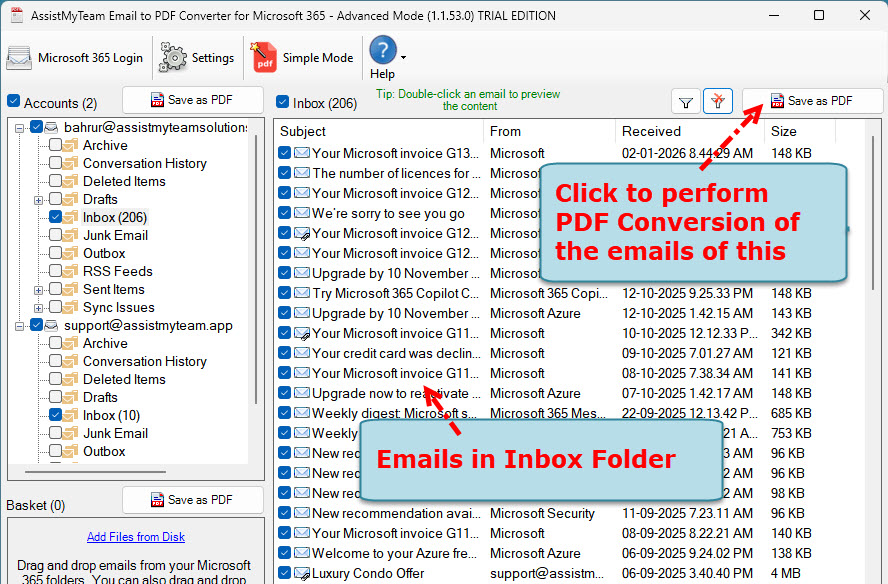Uncheck the Luxury Condo Offer email
This screenshot has width=888, height=584.
click(283, 573)
